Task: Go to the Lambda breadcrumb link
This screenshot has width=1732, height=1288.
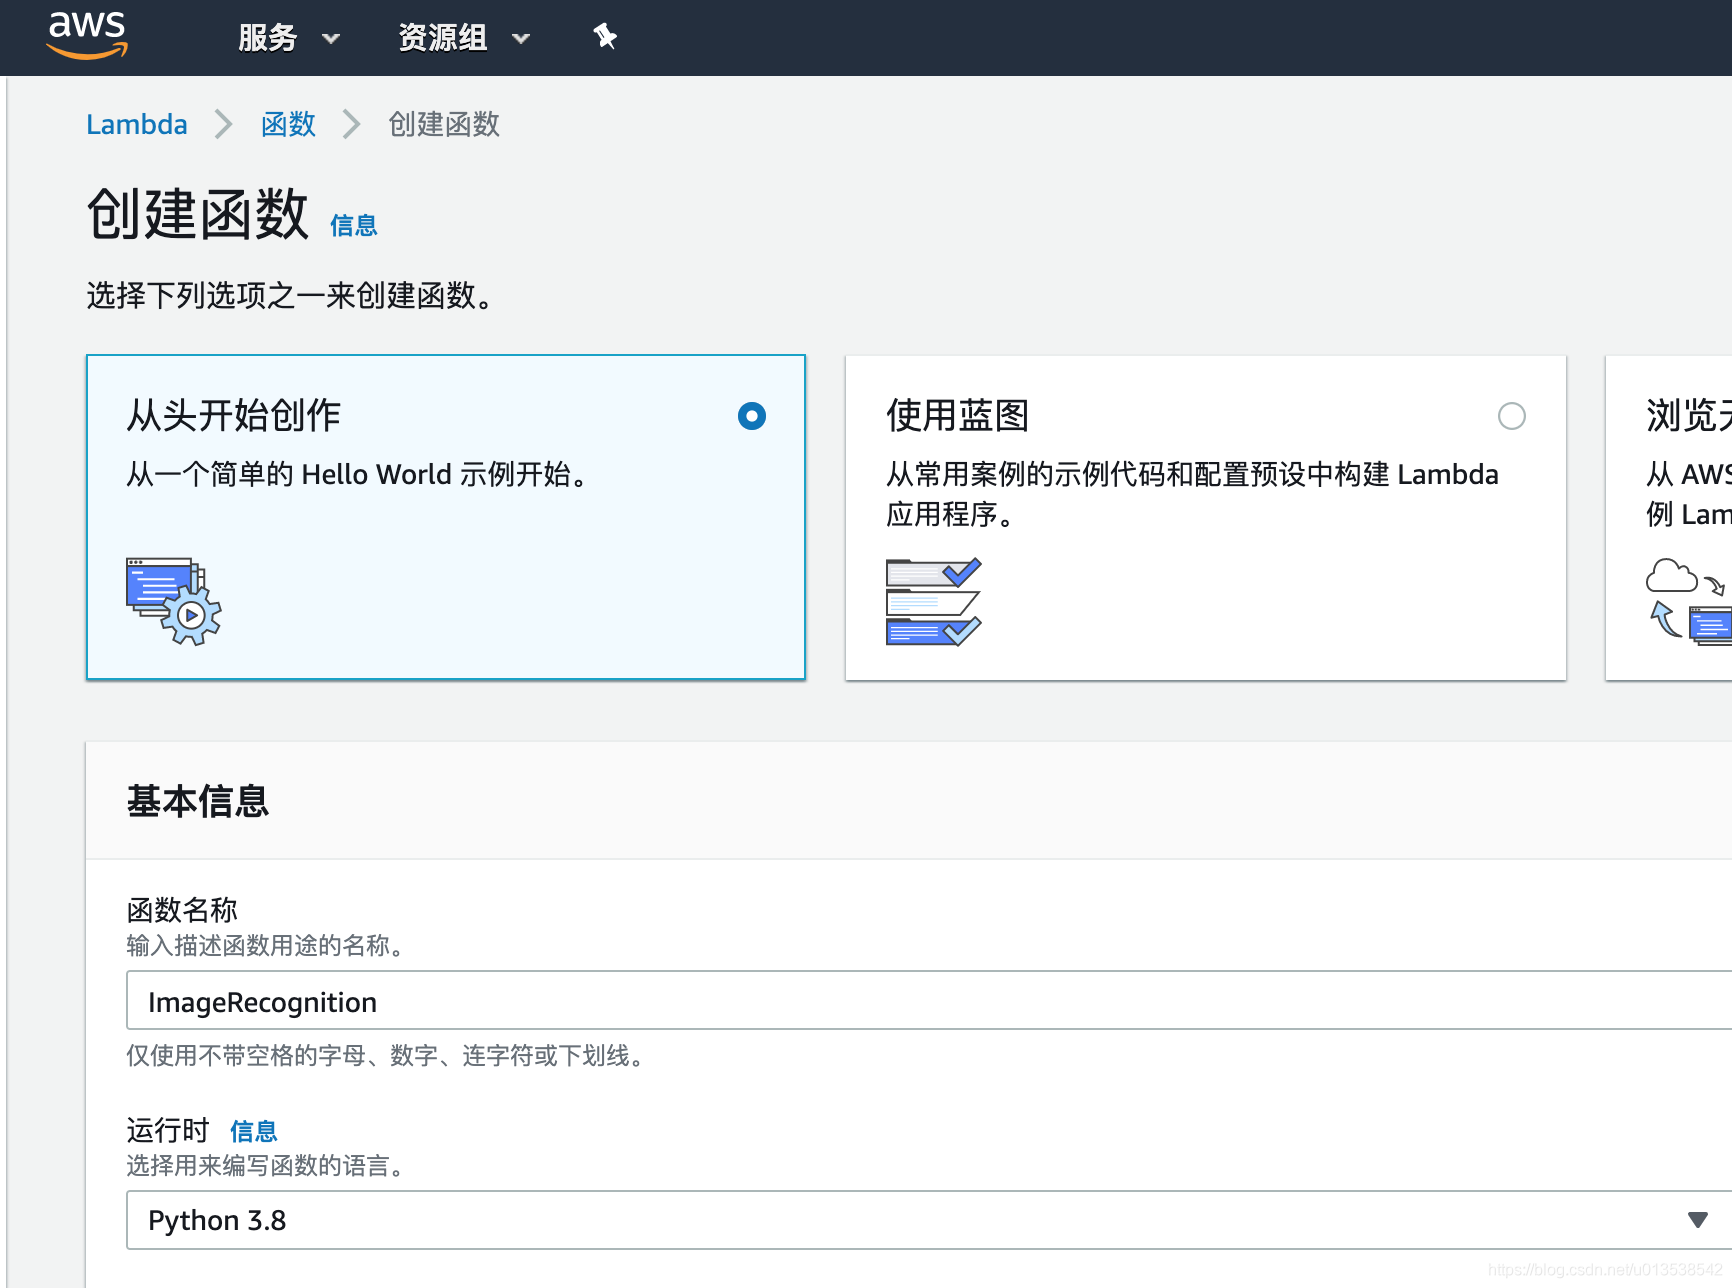Action: point(137,124)
